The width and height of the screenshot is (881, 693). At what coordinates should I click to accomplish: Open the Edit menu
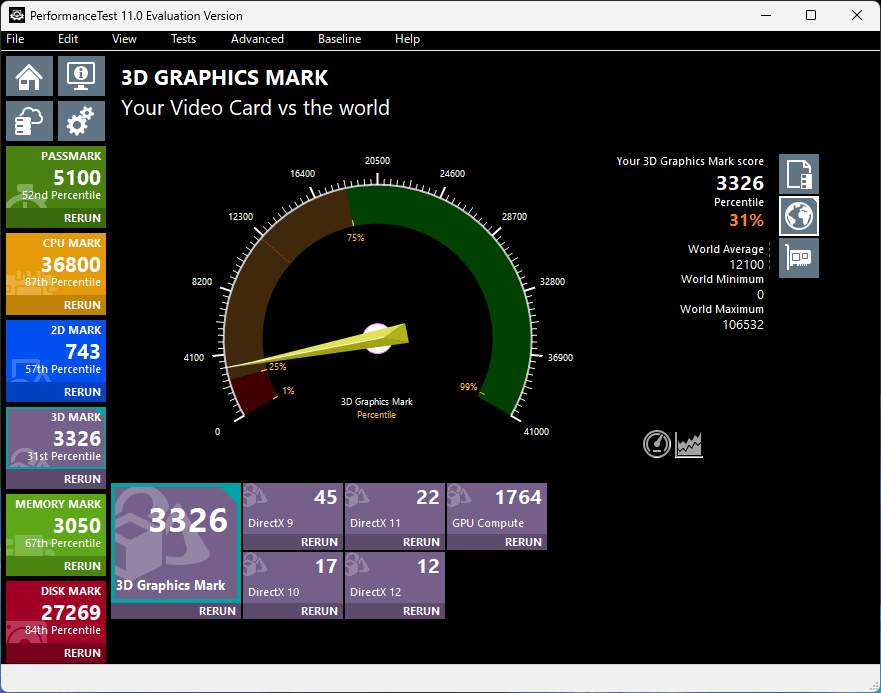click(x=68, y=39)
